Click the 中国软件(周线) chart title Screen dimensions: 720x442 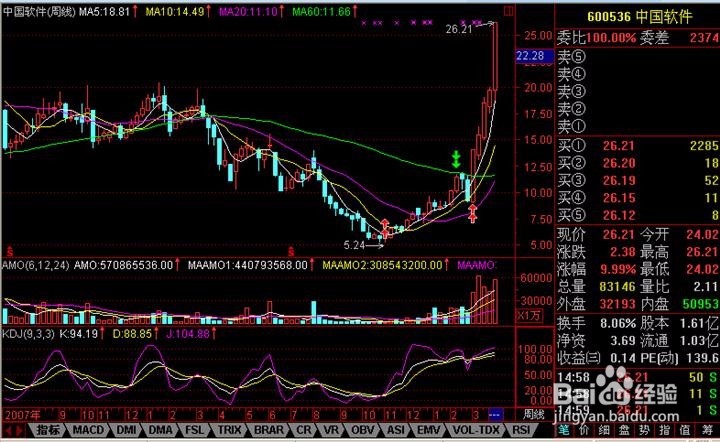(x=39, y=11)
